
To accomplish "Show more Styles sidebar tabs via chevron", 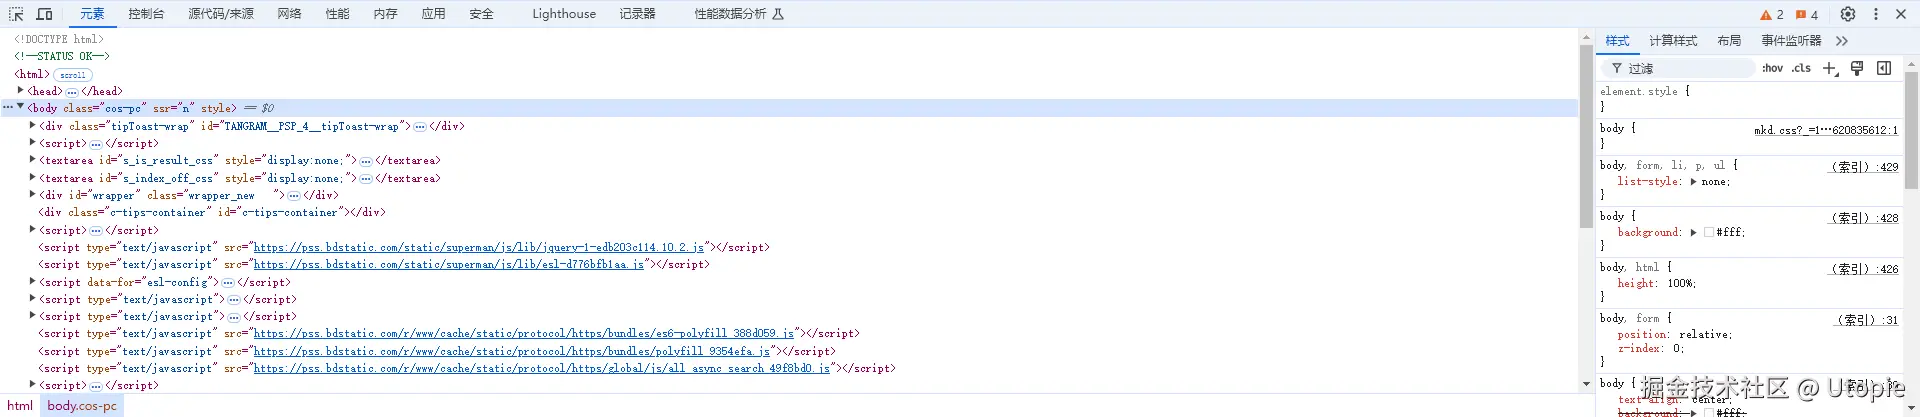I will (x=1842, y=41).
